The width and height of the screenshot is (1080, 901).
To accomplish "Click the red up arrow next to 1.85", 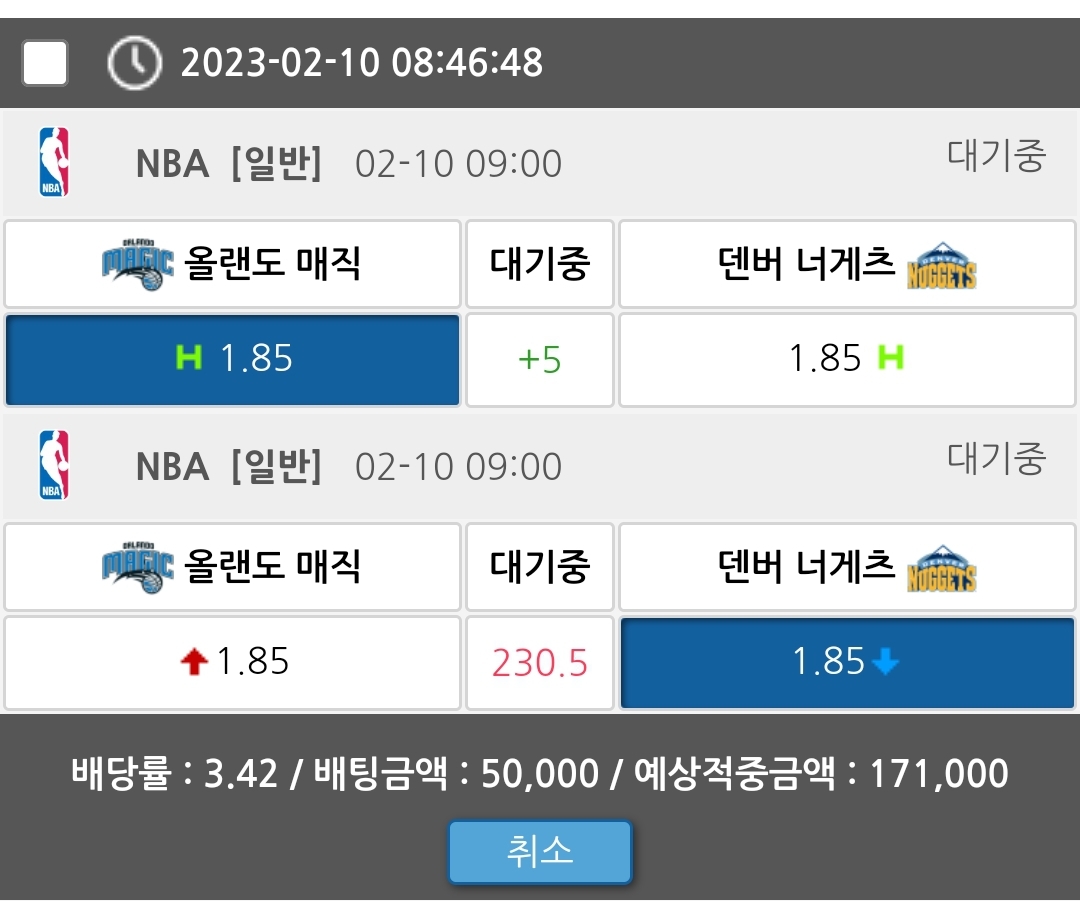I will click(x=195, y=662).
